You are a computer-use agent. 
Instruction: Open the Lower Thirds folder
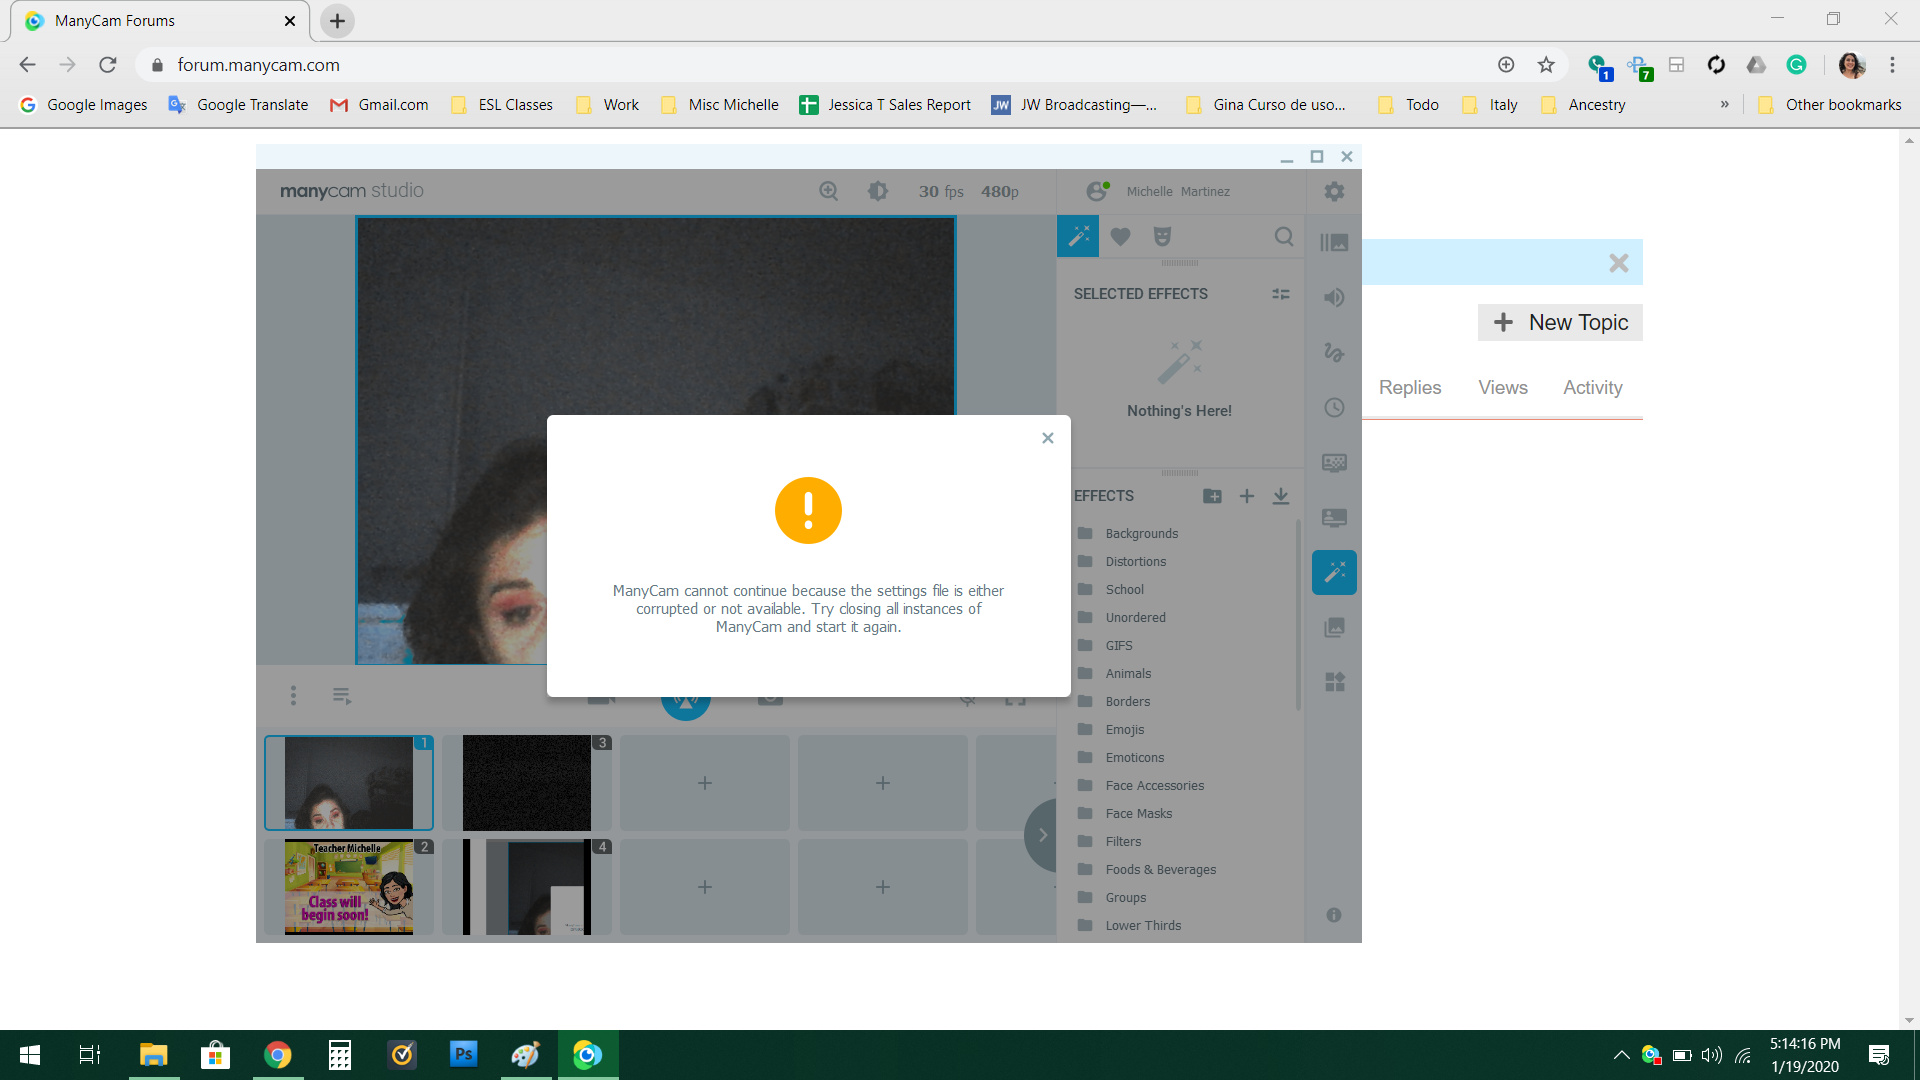click(1130, 925)
